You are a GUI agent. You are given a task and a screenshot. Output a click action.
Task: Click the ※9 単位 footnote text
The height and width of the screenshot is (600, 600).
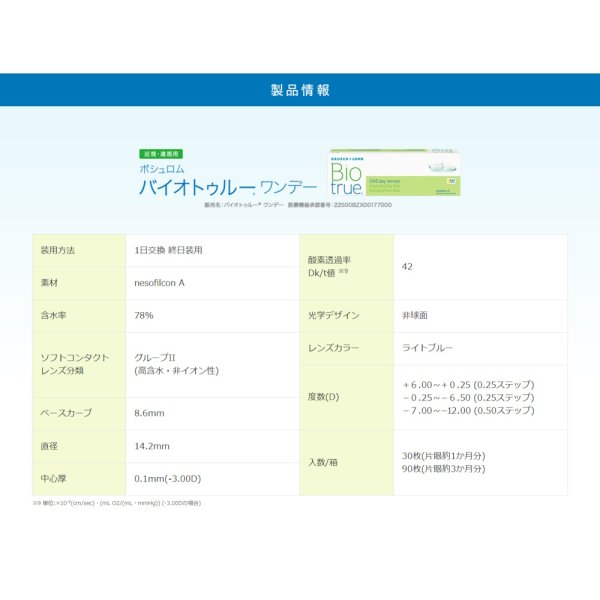pos(117,503)
